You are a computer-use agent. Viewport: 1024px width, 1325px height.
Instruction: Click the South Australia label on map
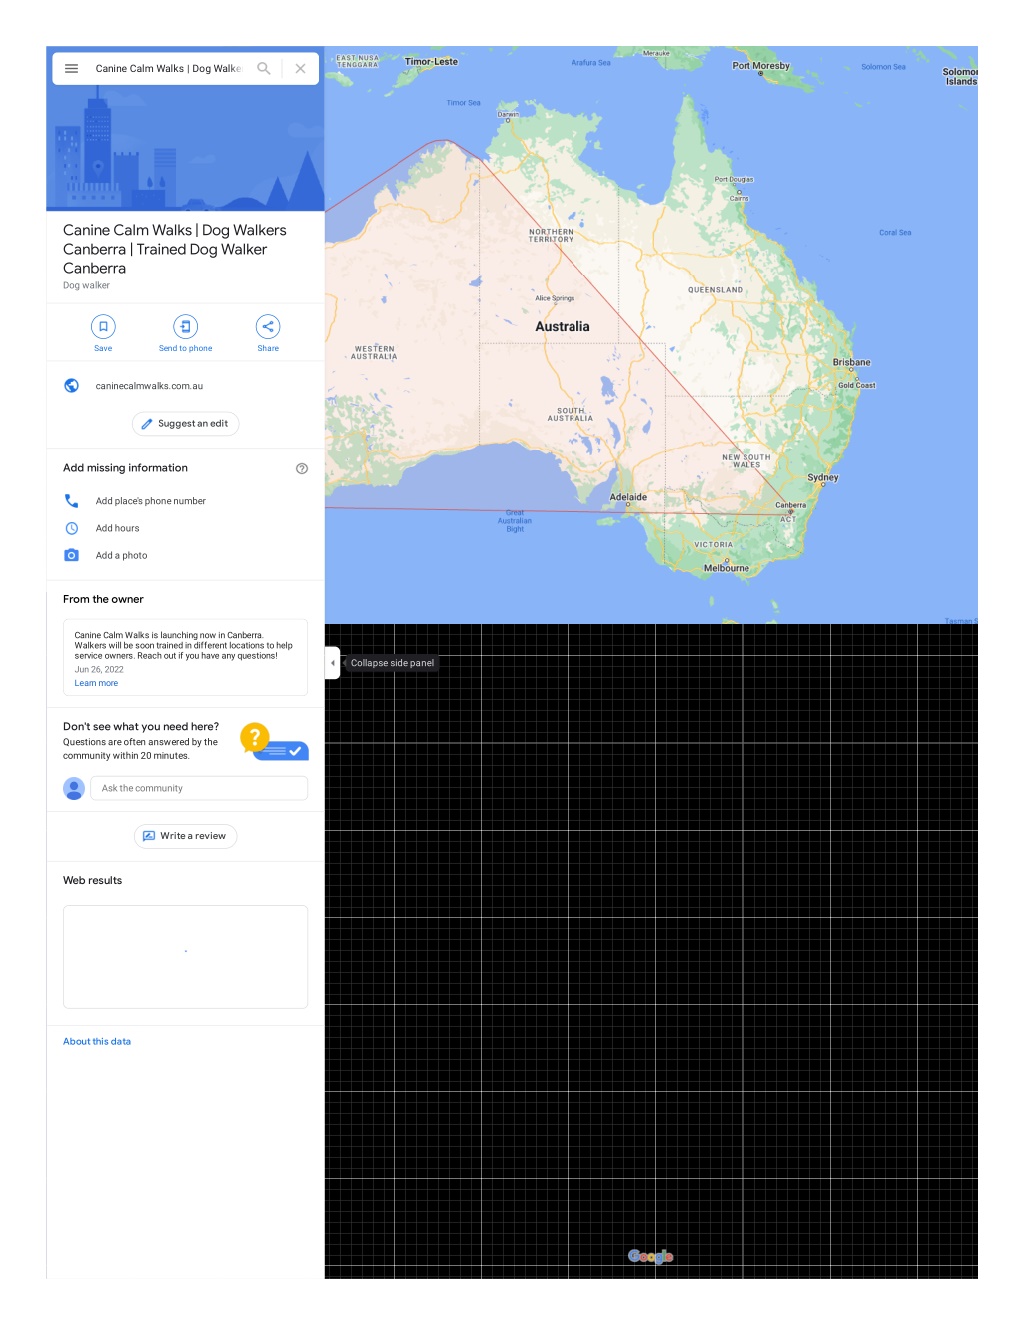click(570, 414)
